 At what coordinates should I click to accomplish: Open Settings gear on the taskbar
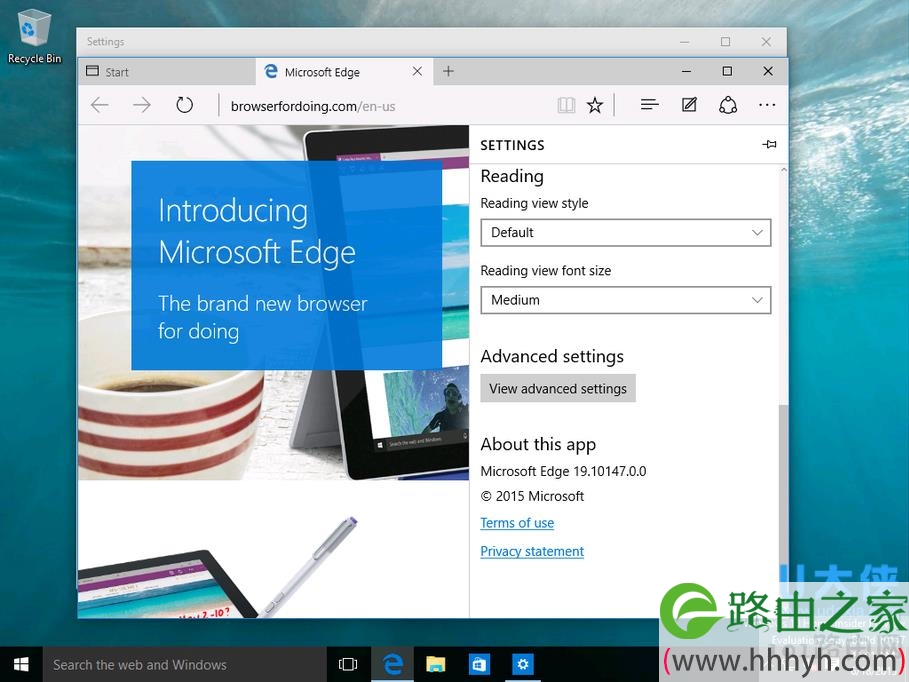pos(522,665)
